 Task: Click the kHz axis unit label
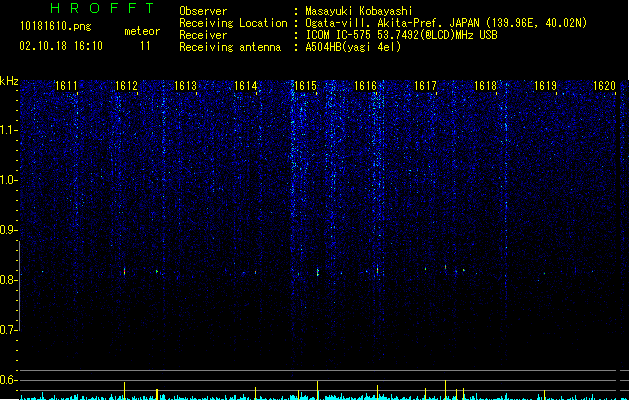point(9,81)
